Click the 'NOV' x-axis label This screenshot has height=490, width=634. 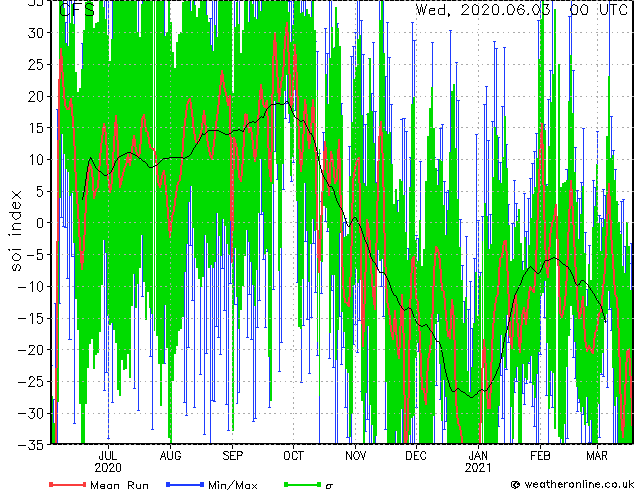[355, 456]
